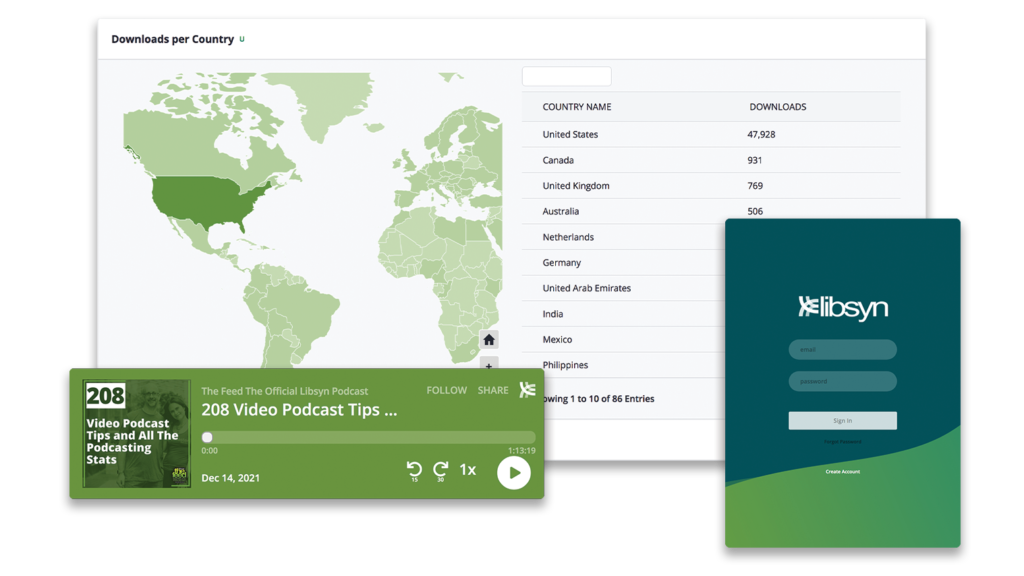Open the episode 208 cover thumbnail
This screenshot has width=1024, height=576.
[x=137, y=434]
